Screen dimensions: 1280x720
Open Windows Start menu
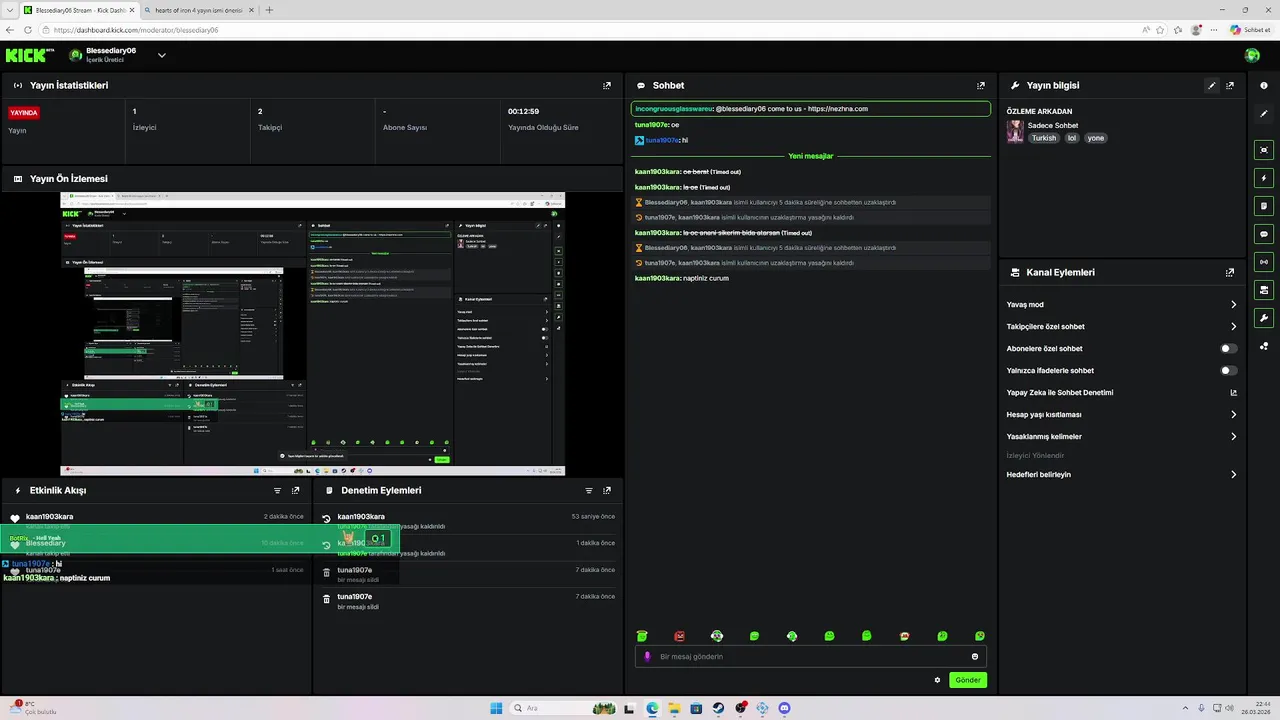pyautogui.click(x=496, y=708)
